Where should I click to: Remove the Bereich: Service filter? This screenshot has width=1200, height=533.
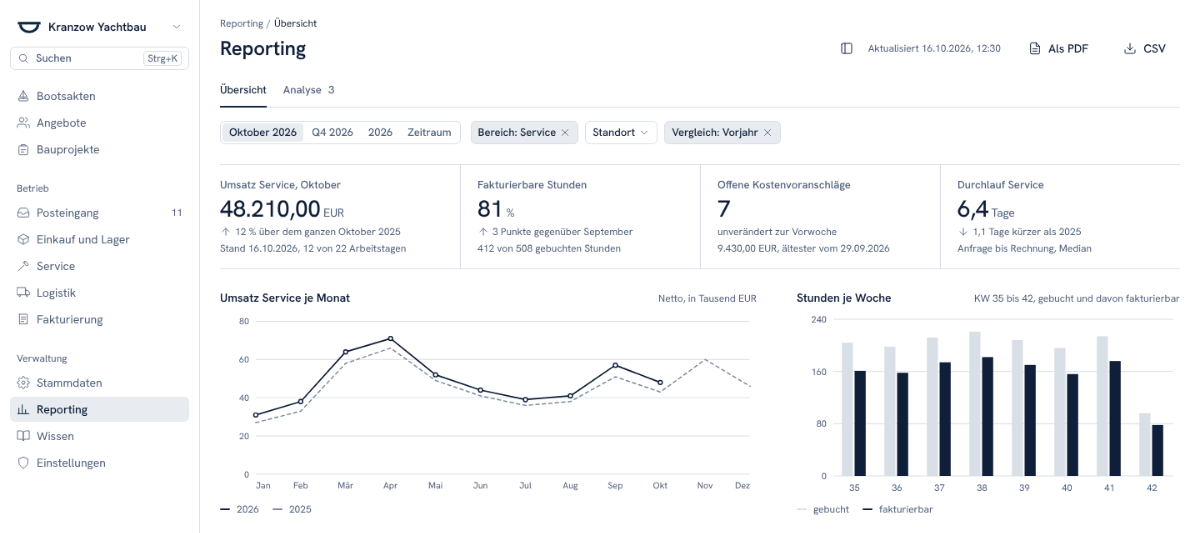(565, 132)
